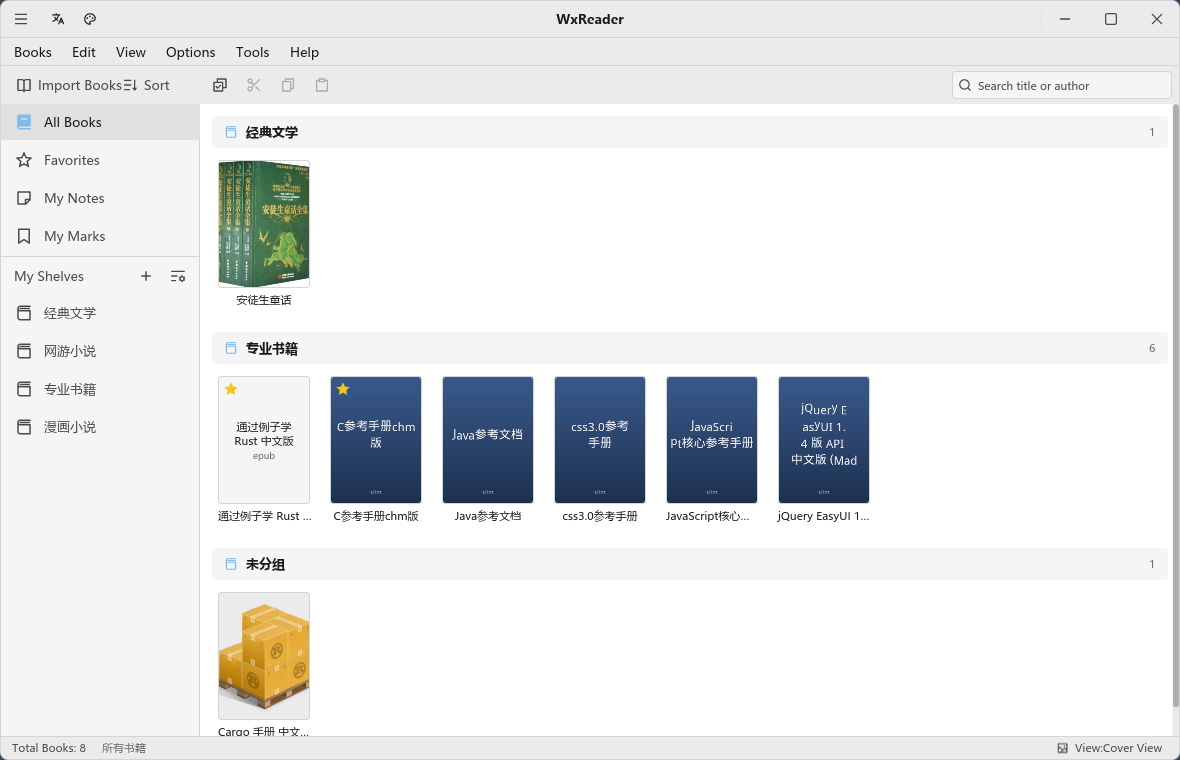Open the C参考手册chm版 book cover

pyautogui.click(x=376, y=439)
